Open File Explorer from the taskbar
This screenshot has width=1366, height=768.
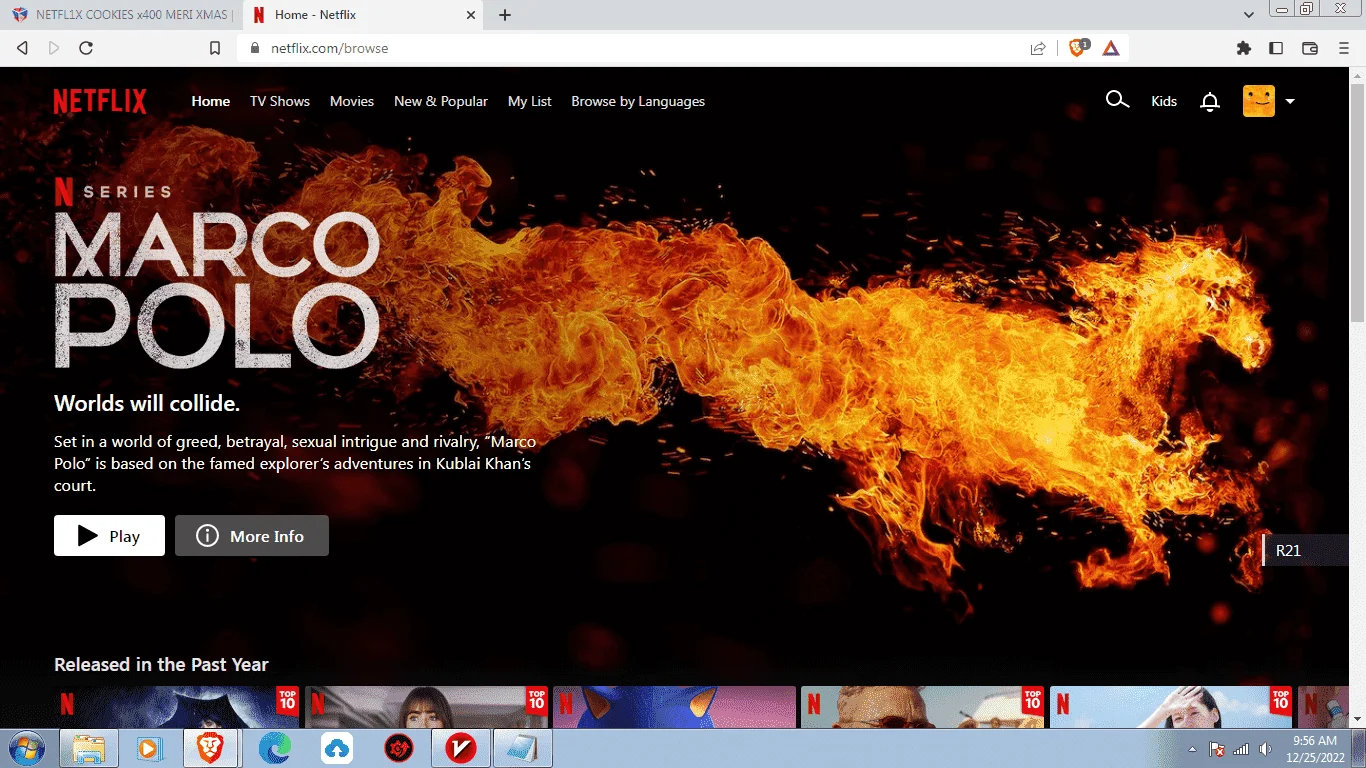click(x=89, y=748)
